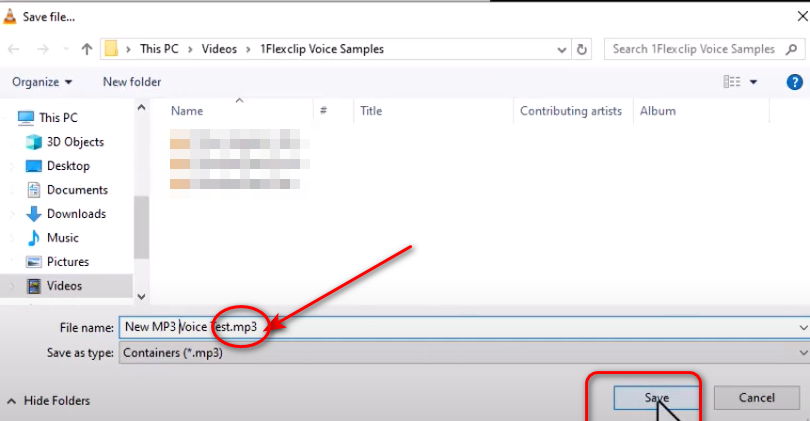The width and height of the screenshot is (810, 421).
Task: Open Desktop in the sidebar
Action: [x=68, y=166]
